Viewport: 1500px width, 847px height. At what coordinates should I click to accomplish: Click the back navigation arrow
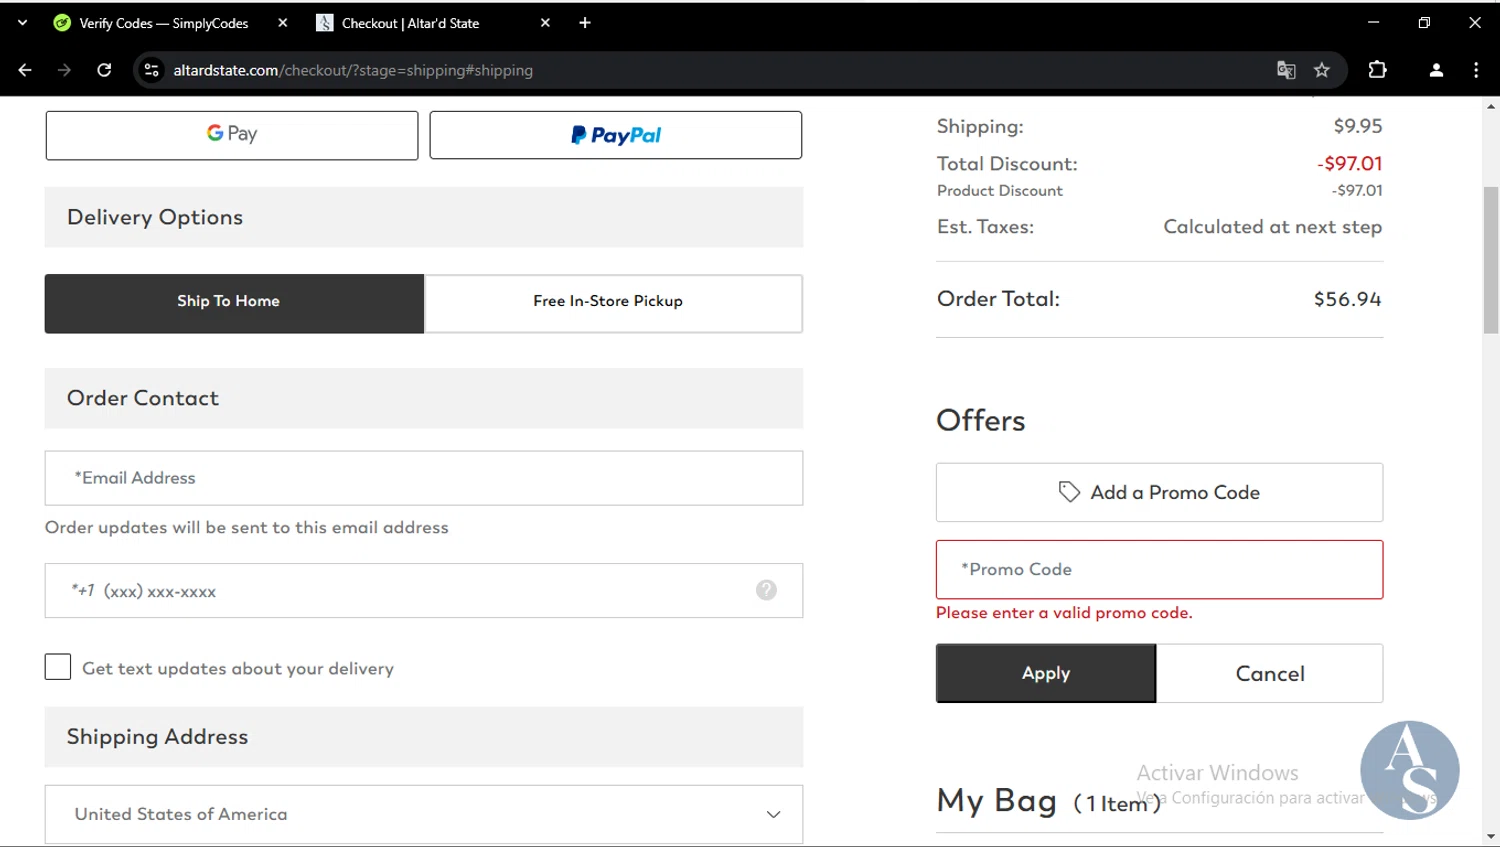click(25, 70)
